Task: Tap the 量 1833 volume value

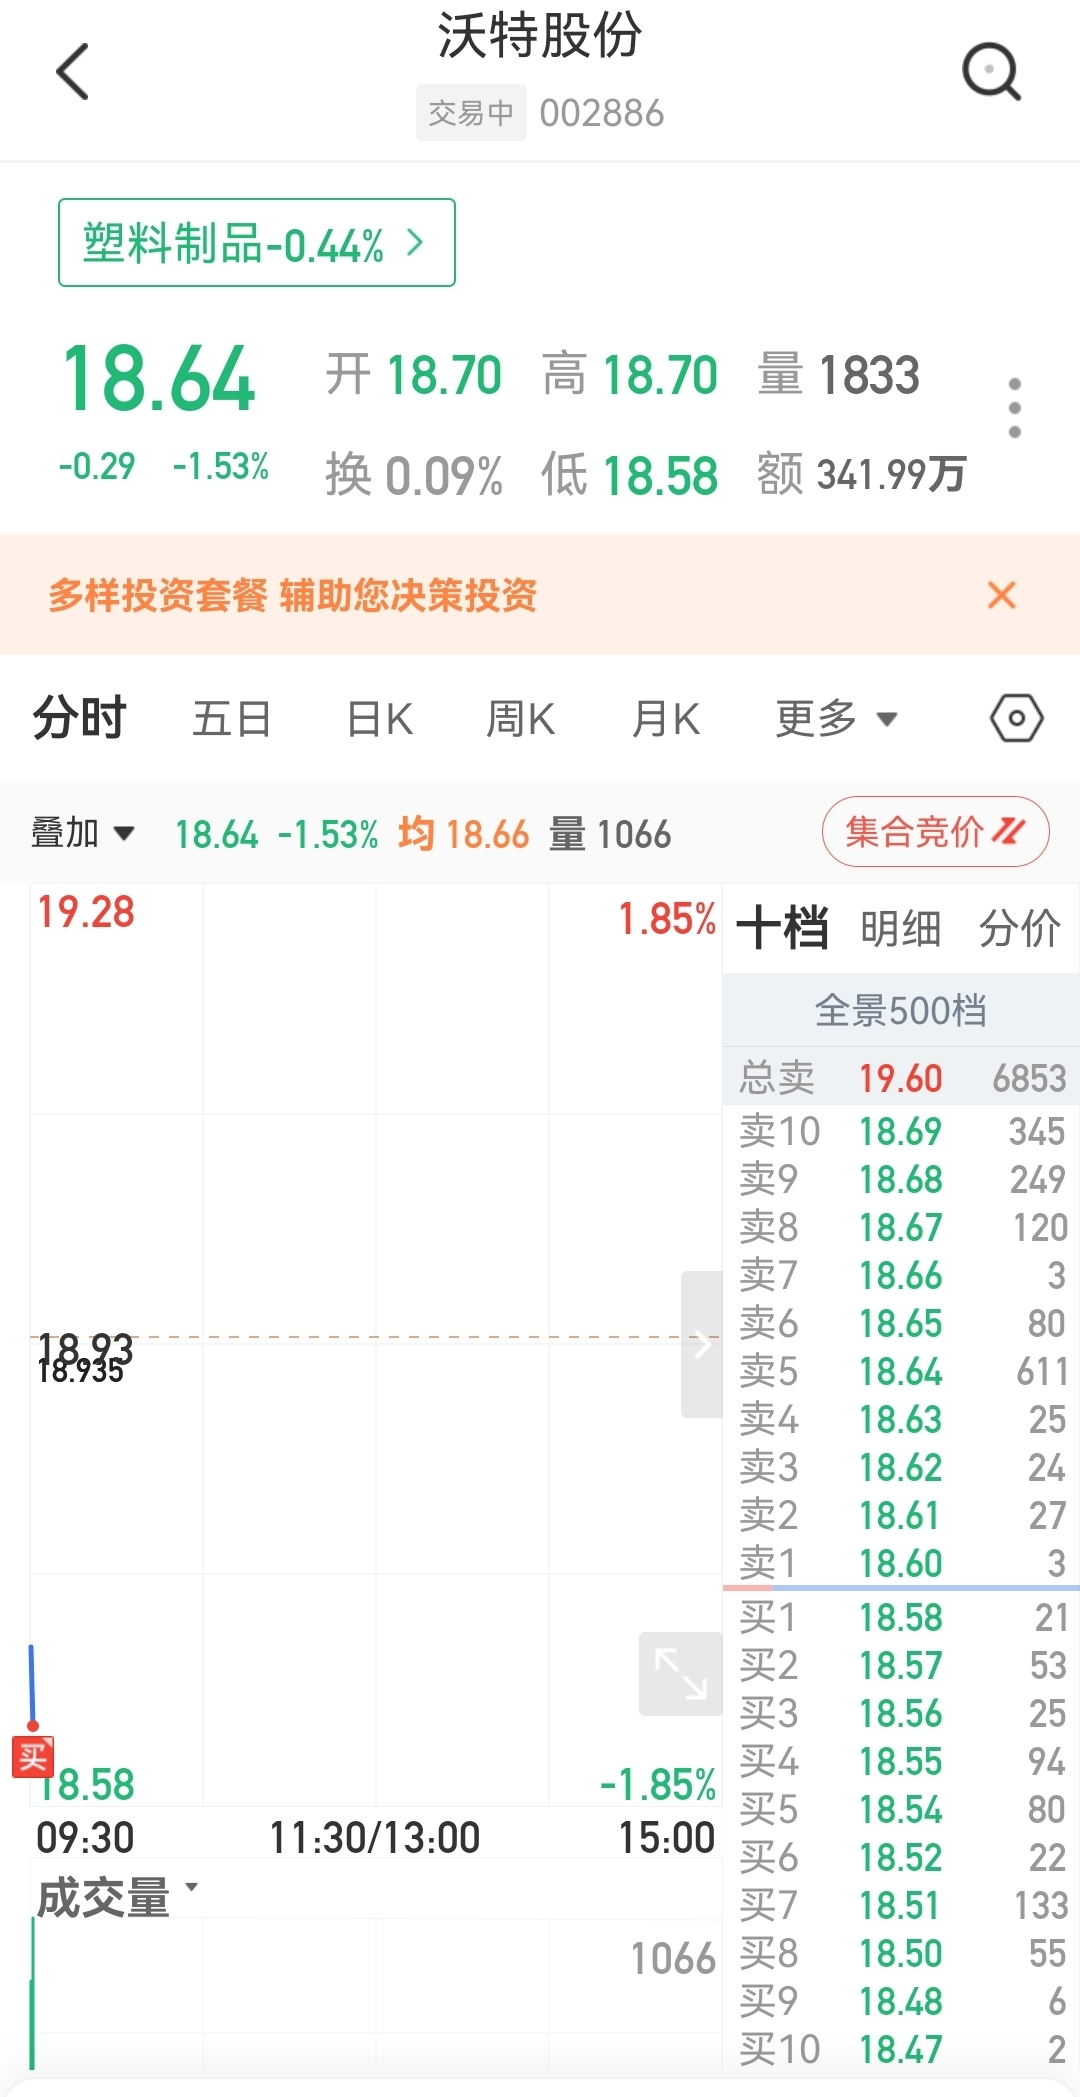Action: tap(838, 375)
